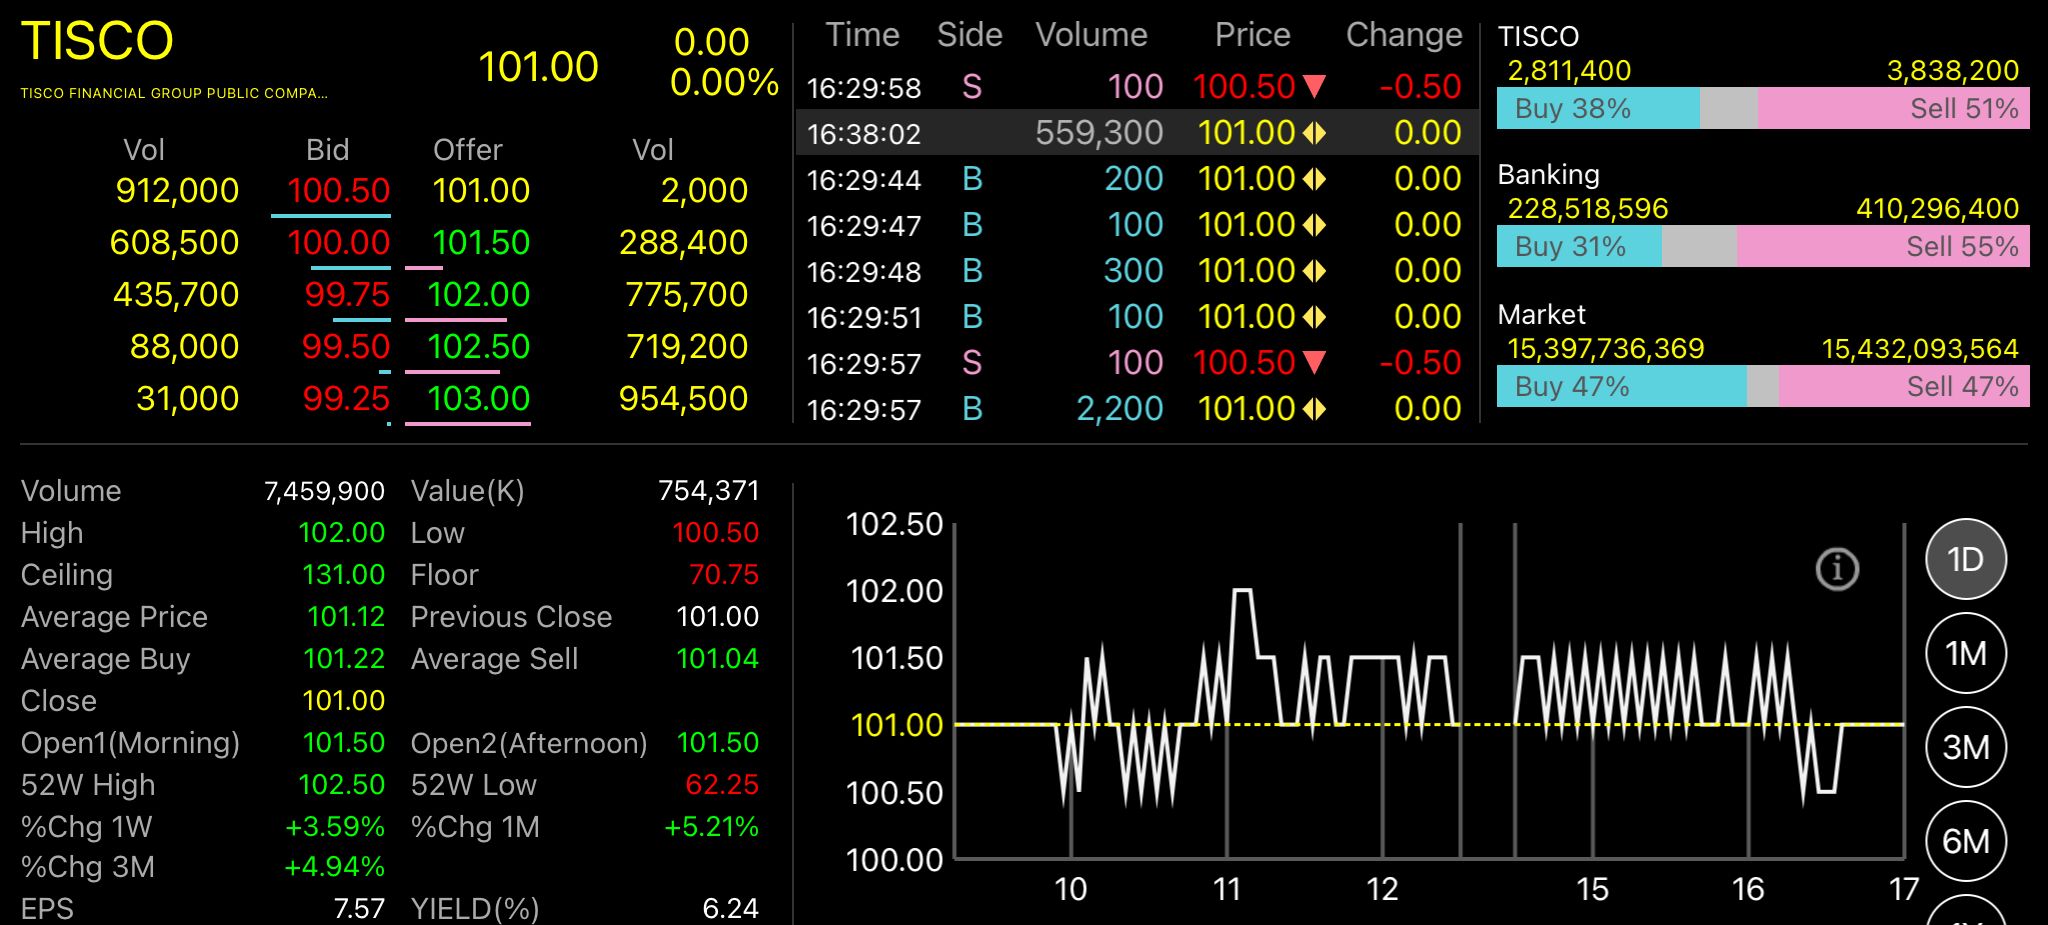Click the intraday price chart line
This screenshot has height=925, width=2048.
1429,699
